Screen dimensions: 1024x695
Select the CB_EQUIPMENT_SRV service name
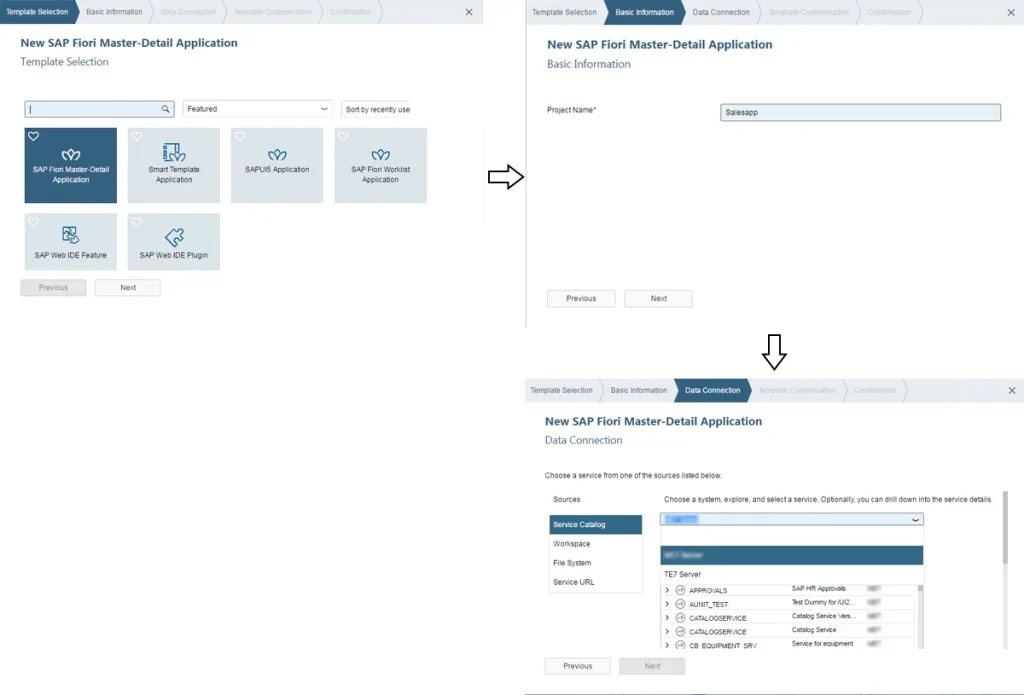723,645
